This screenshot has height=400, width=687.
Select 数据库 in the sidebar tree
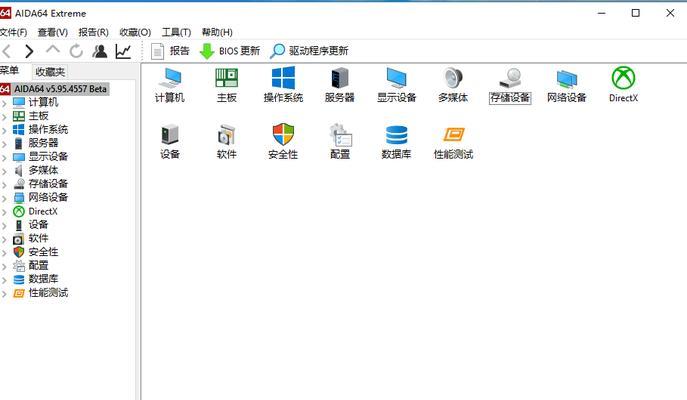tap(43, 279)
